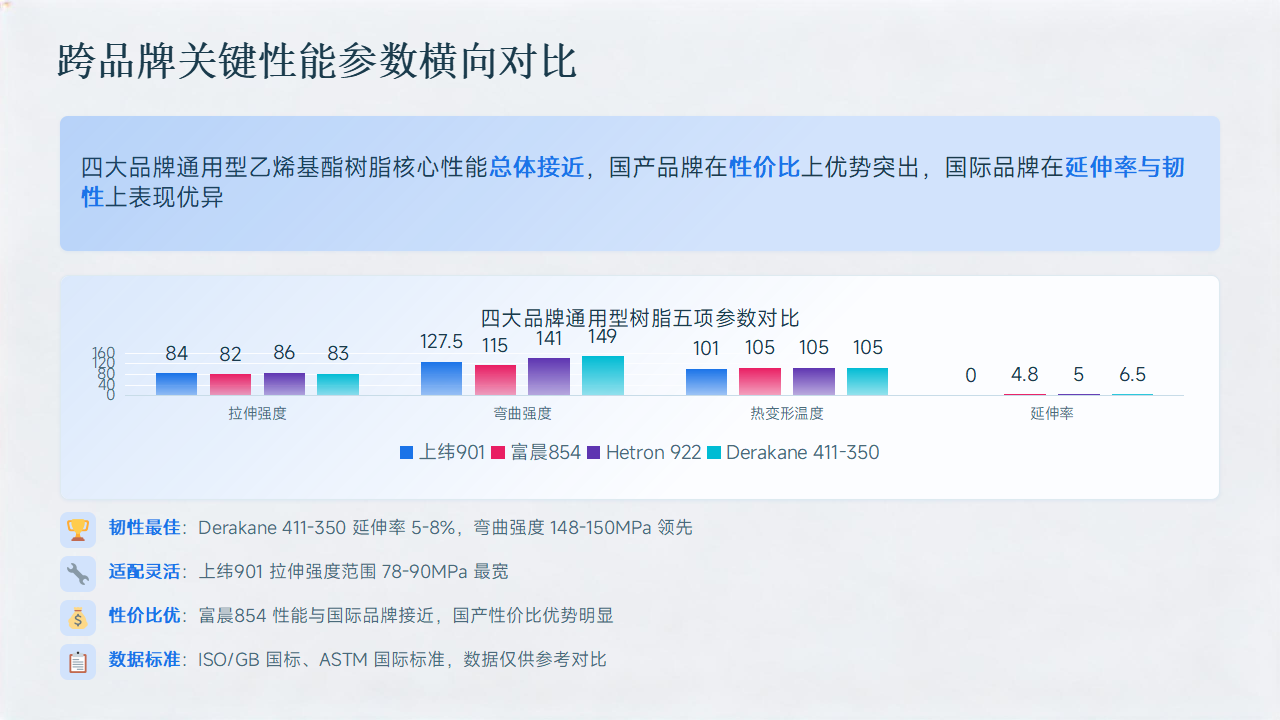Click the wrench icon beside 适配灵活
This screenshot has width=1280, height=720.
coord(78,573)
